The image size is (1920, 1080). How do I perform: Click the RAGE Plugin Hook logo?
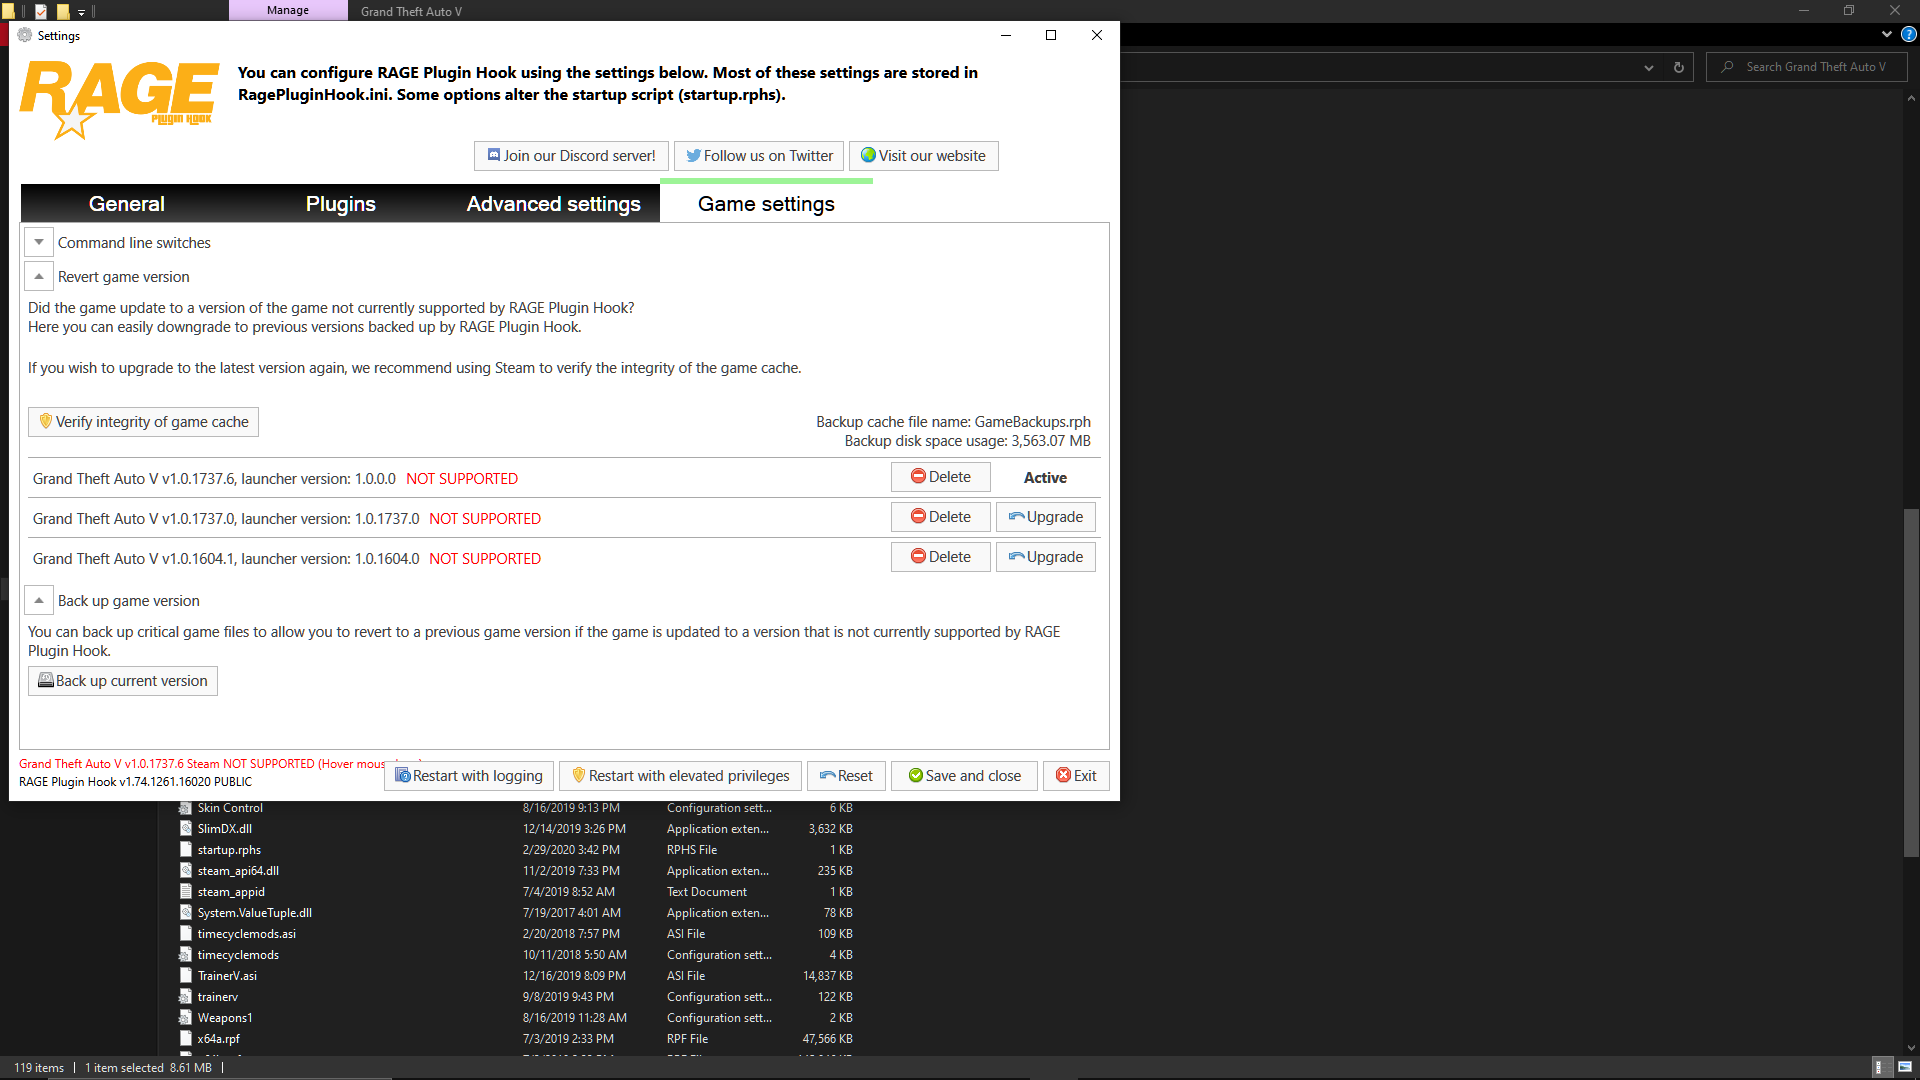(x=119, y=98)
